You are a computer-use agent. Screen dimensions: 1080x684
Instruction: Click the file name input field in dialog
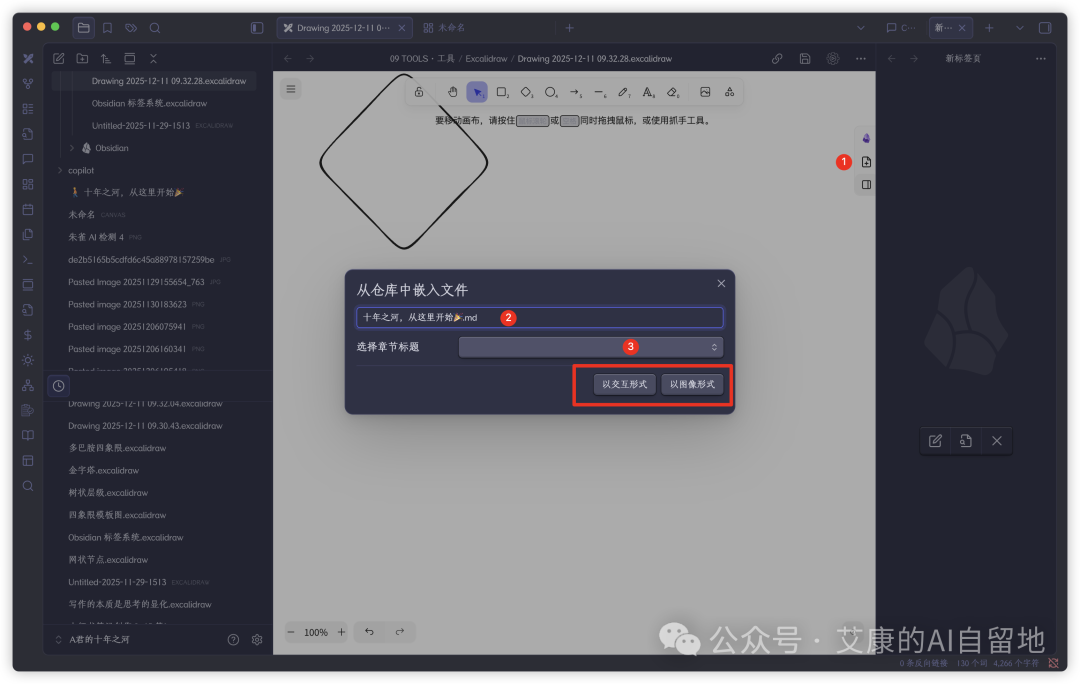click(540, 318)
